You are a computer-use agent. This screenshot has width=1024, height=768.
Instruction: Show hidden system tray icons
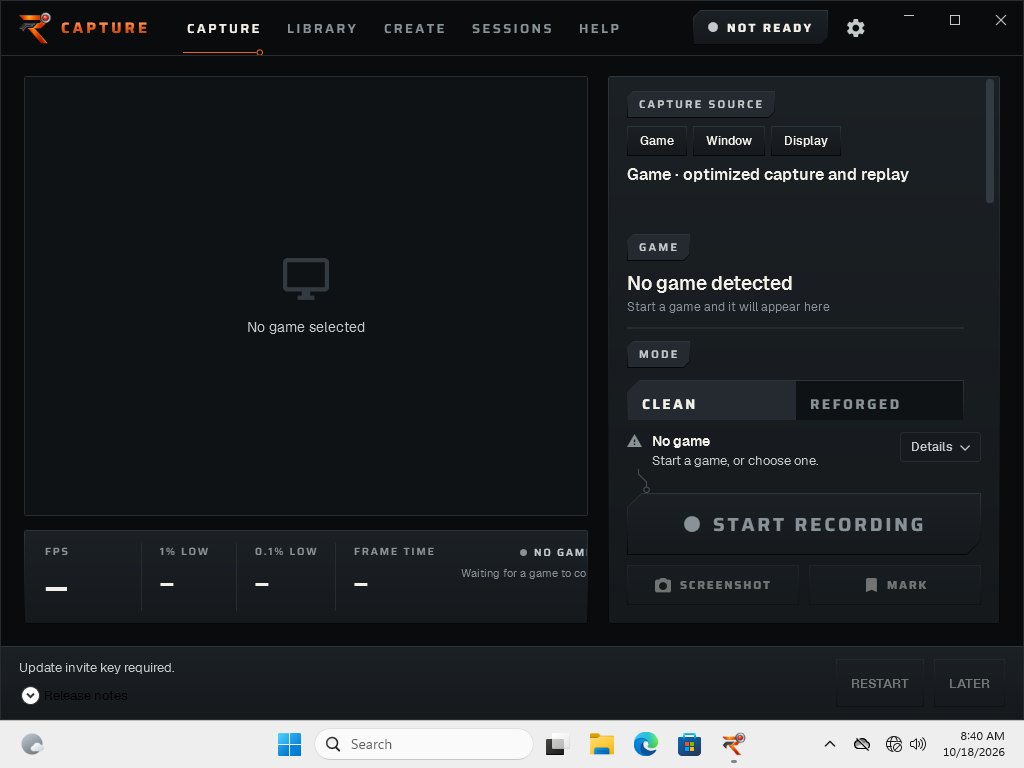829,744
